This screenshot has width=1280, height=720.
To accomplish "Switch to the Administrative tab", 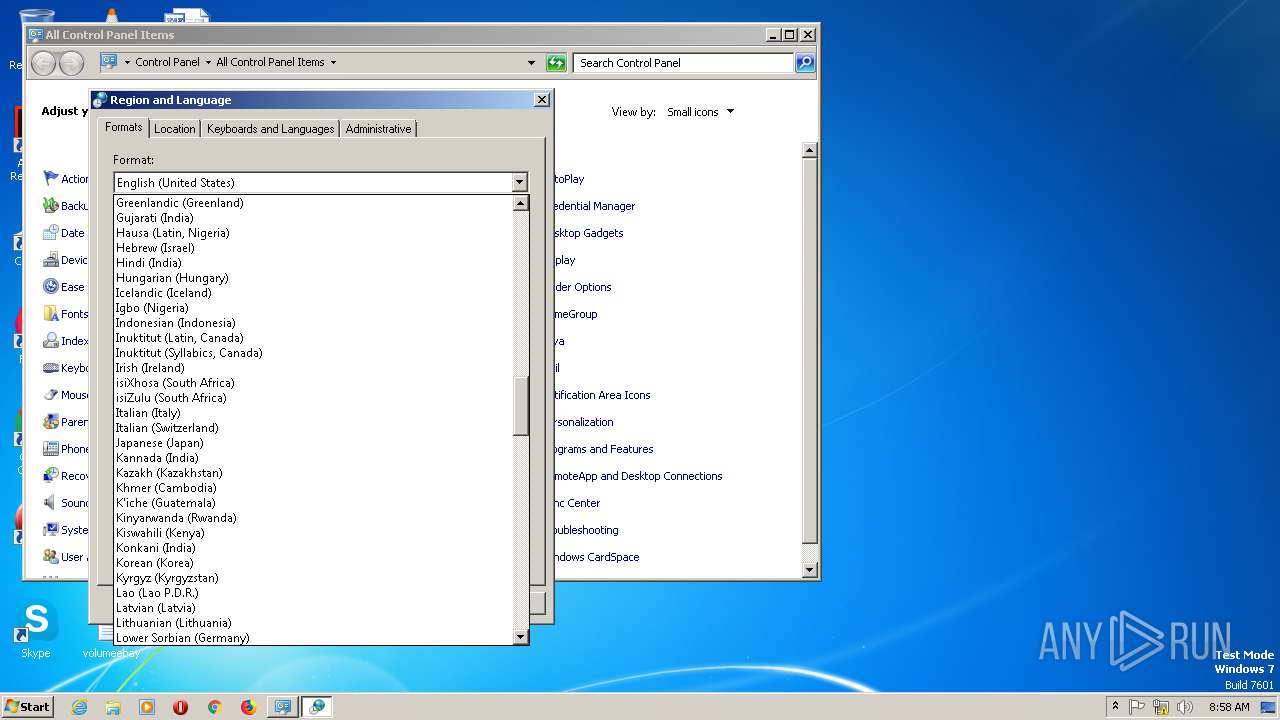I will 378,129.
